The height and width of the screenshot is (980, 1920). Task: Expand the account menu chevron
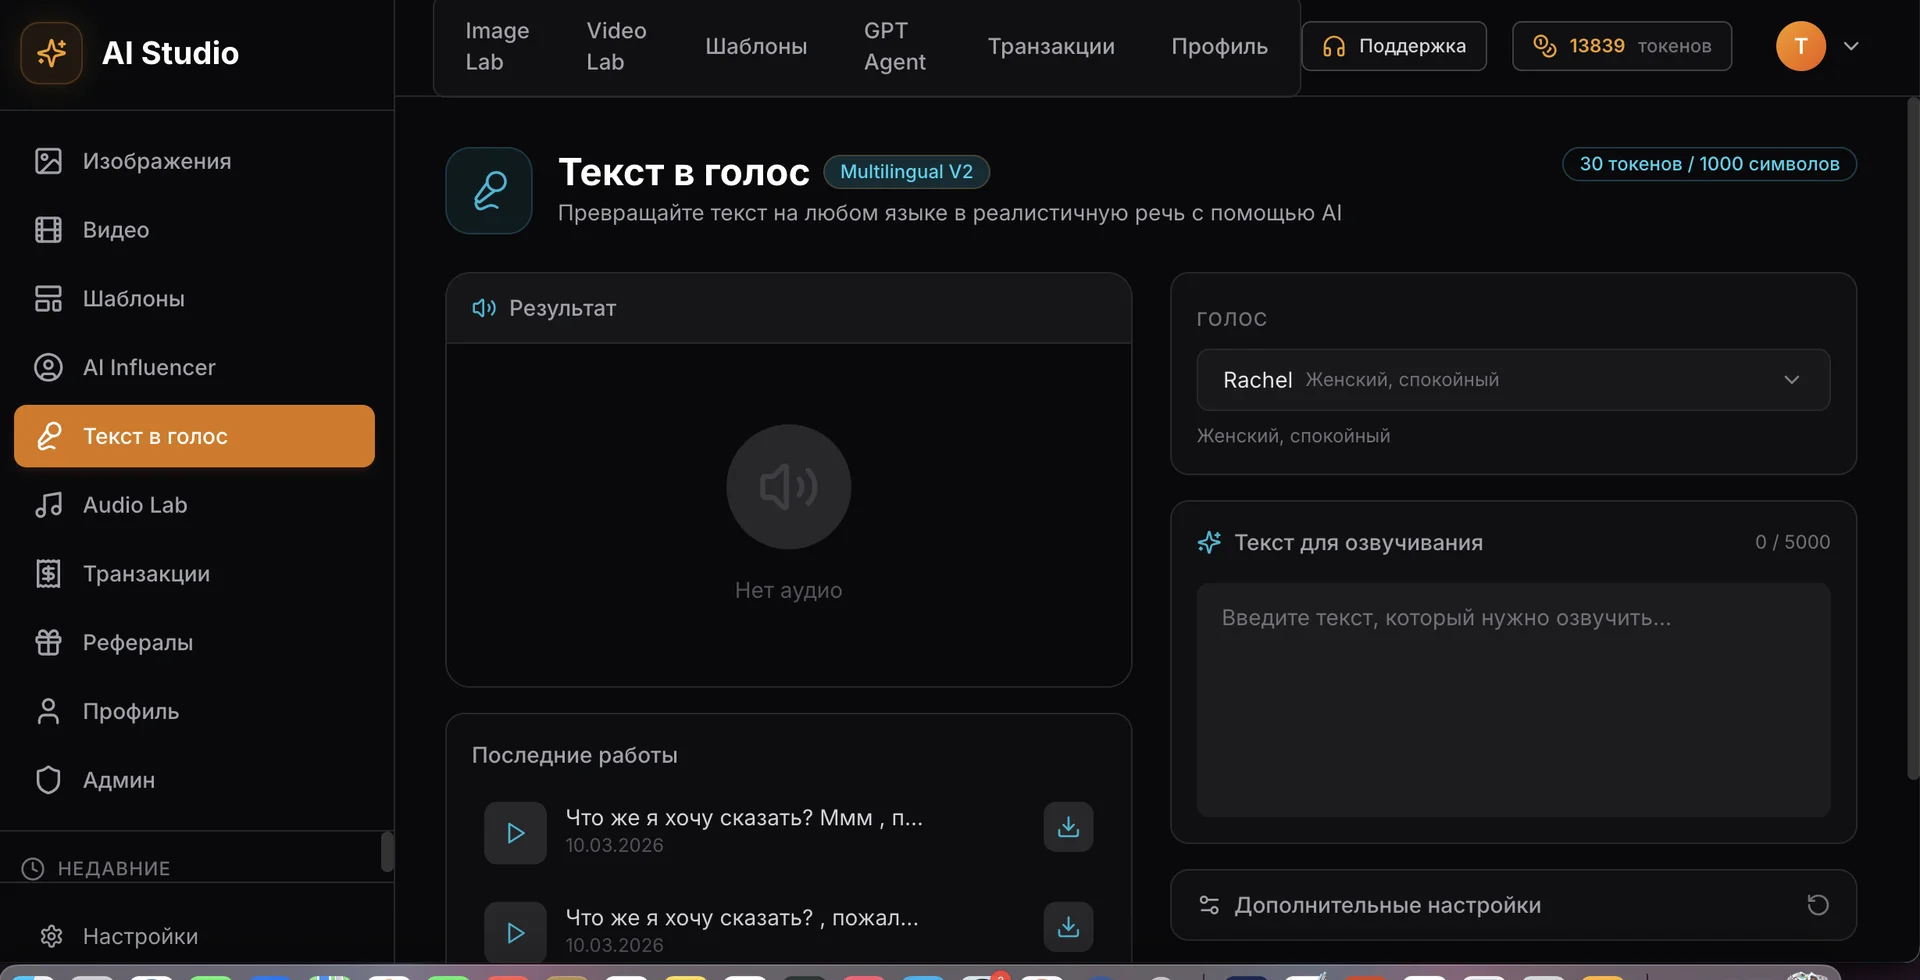pos(1851,46)
